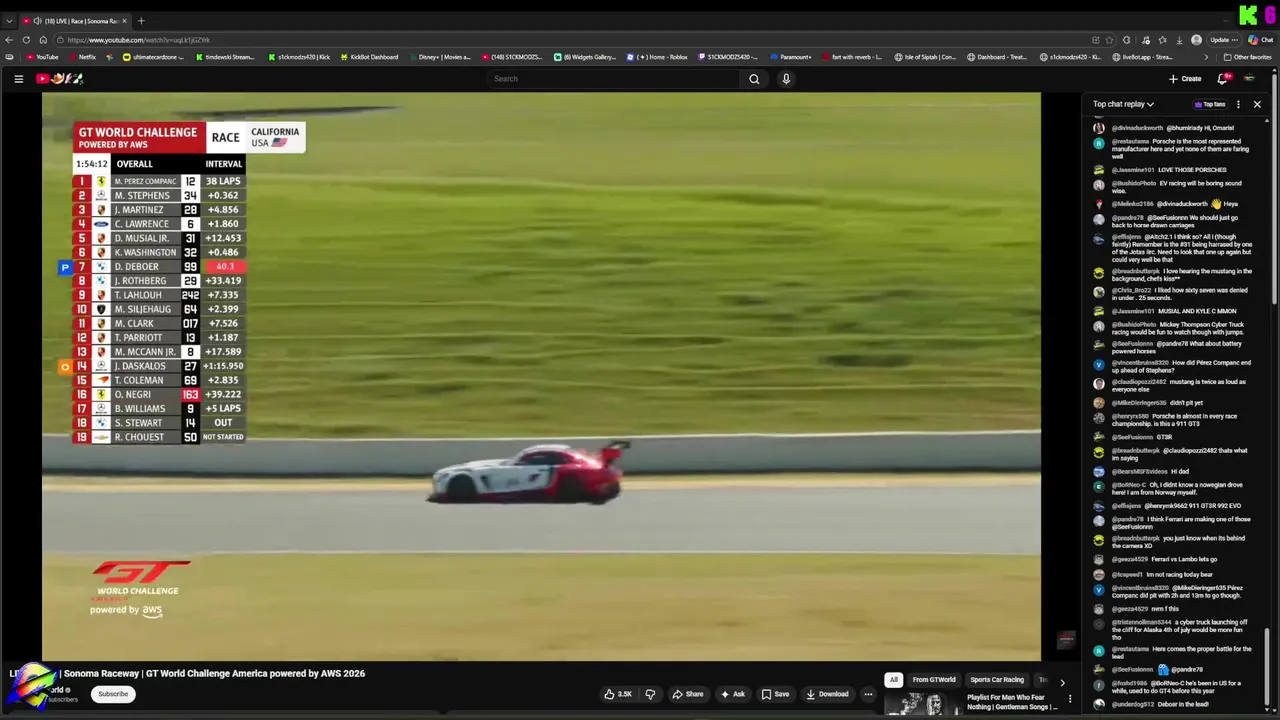
Task: Click the thumbs down dislike icon
Action: pos(650,694)
